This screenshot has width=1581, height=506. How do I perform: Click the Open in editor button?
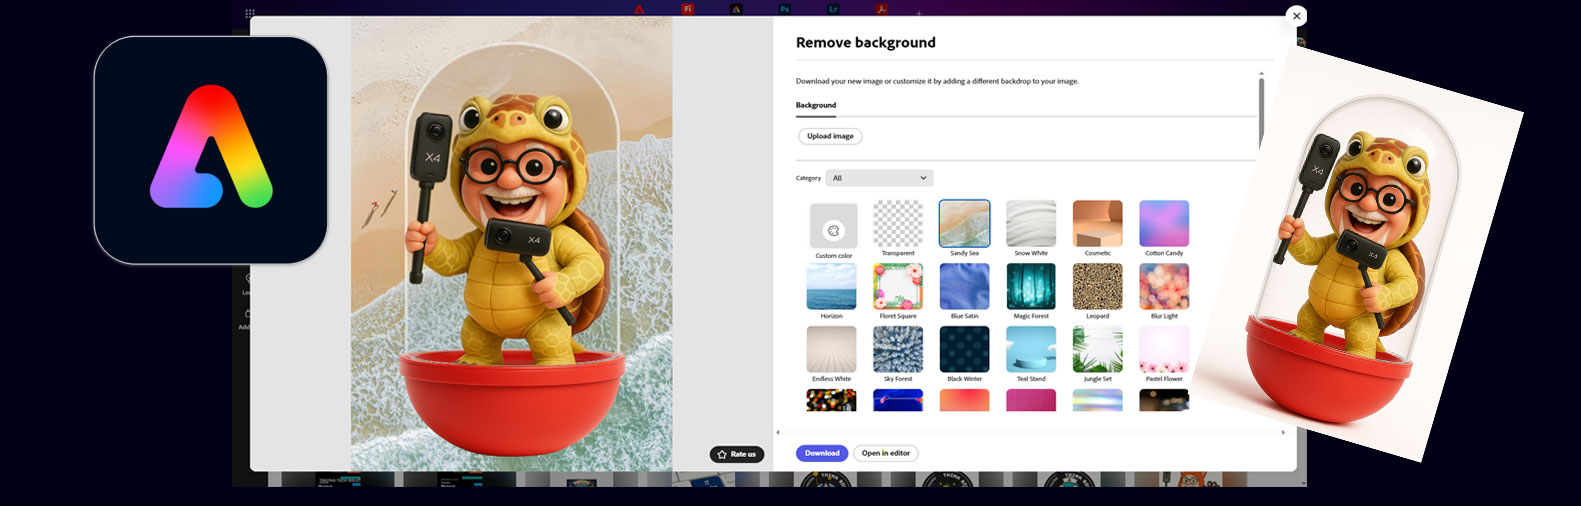click(886, 453)
